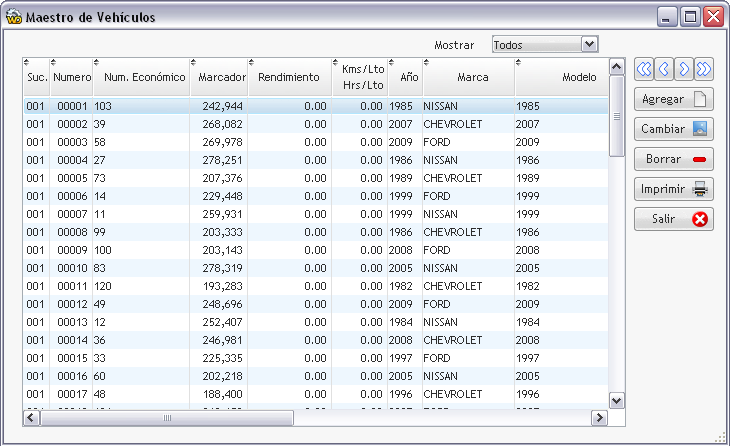Exit the window via Salir button

pyautogui.click(x=674, y=219)
